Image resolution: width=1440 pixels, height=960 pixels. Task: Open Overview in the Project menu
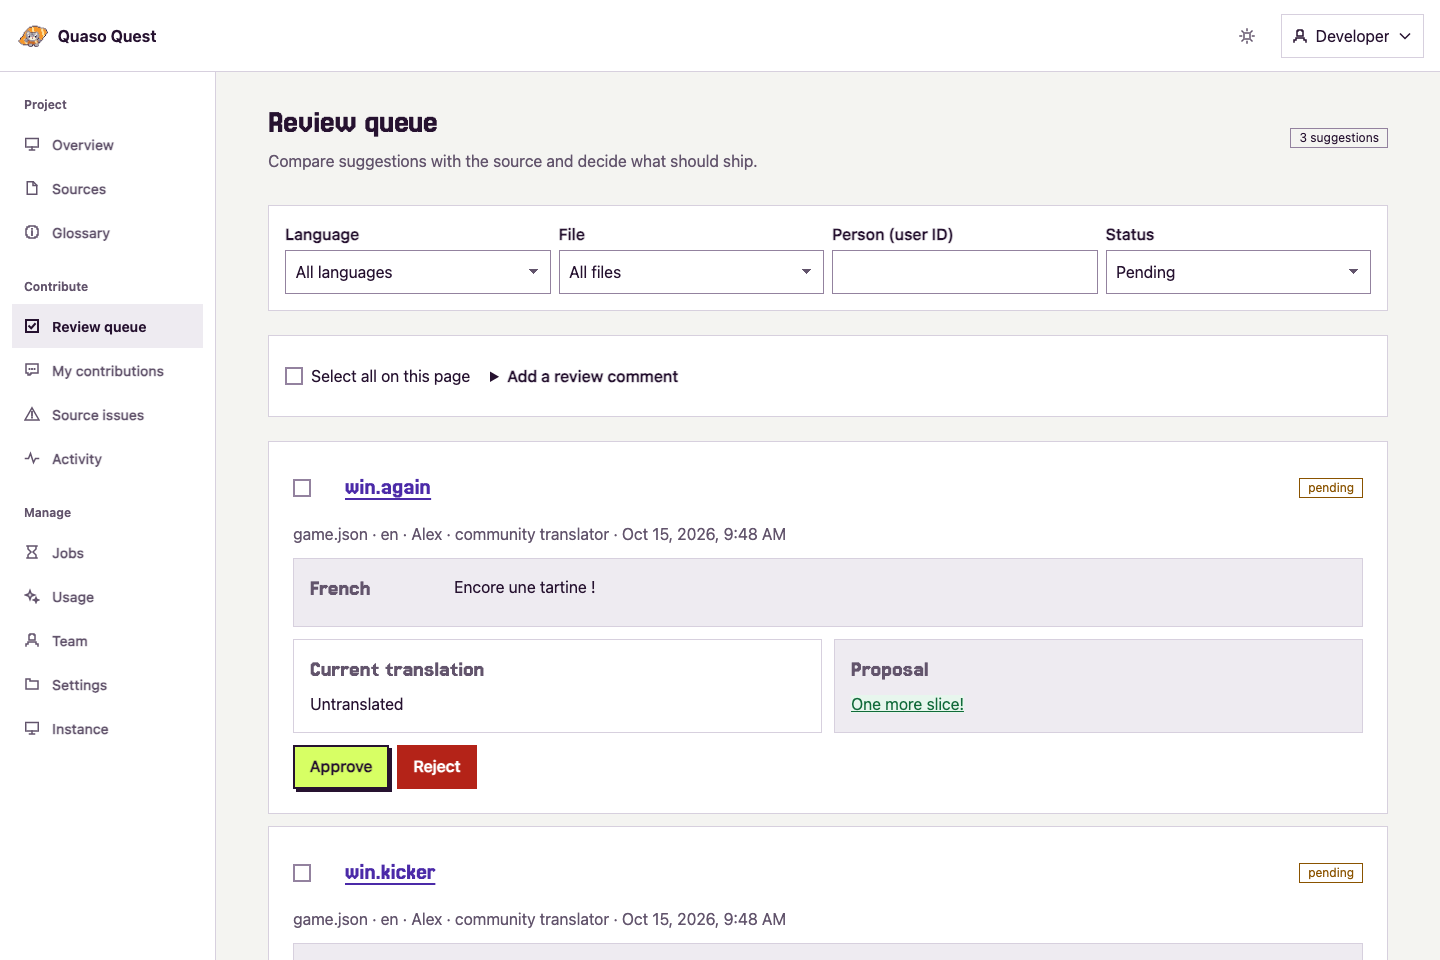(x=108, y=145)
